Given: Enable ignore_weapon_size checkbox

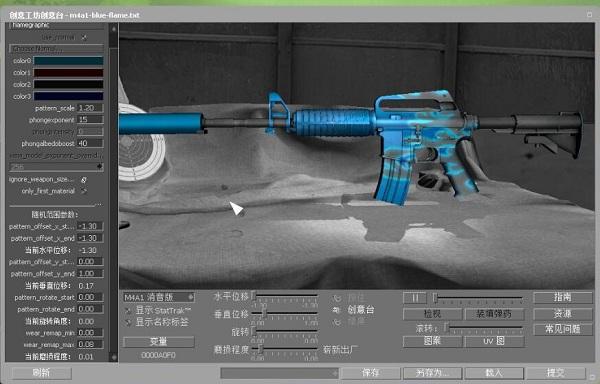Looking at the screenshot, I should pyautogui.click(x=84, y=179).
